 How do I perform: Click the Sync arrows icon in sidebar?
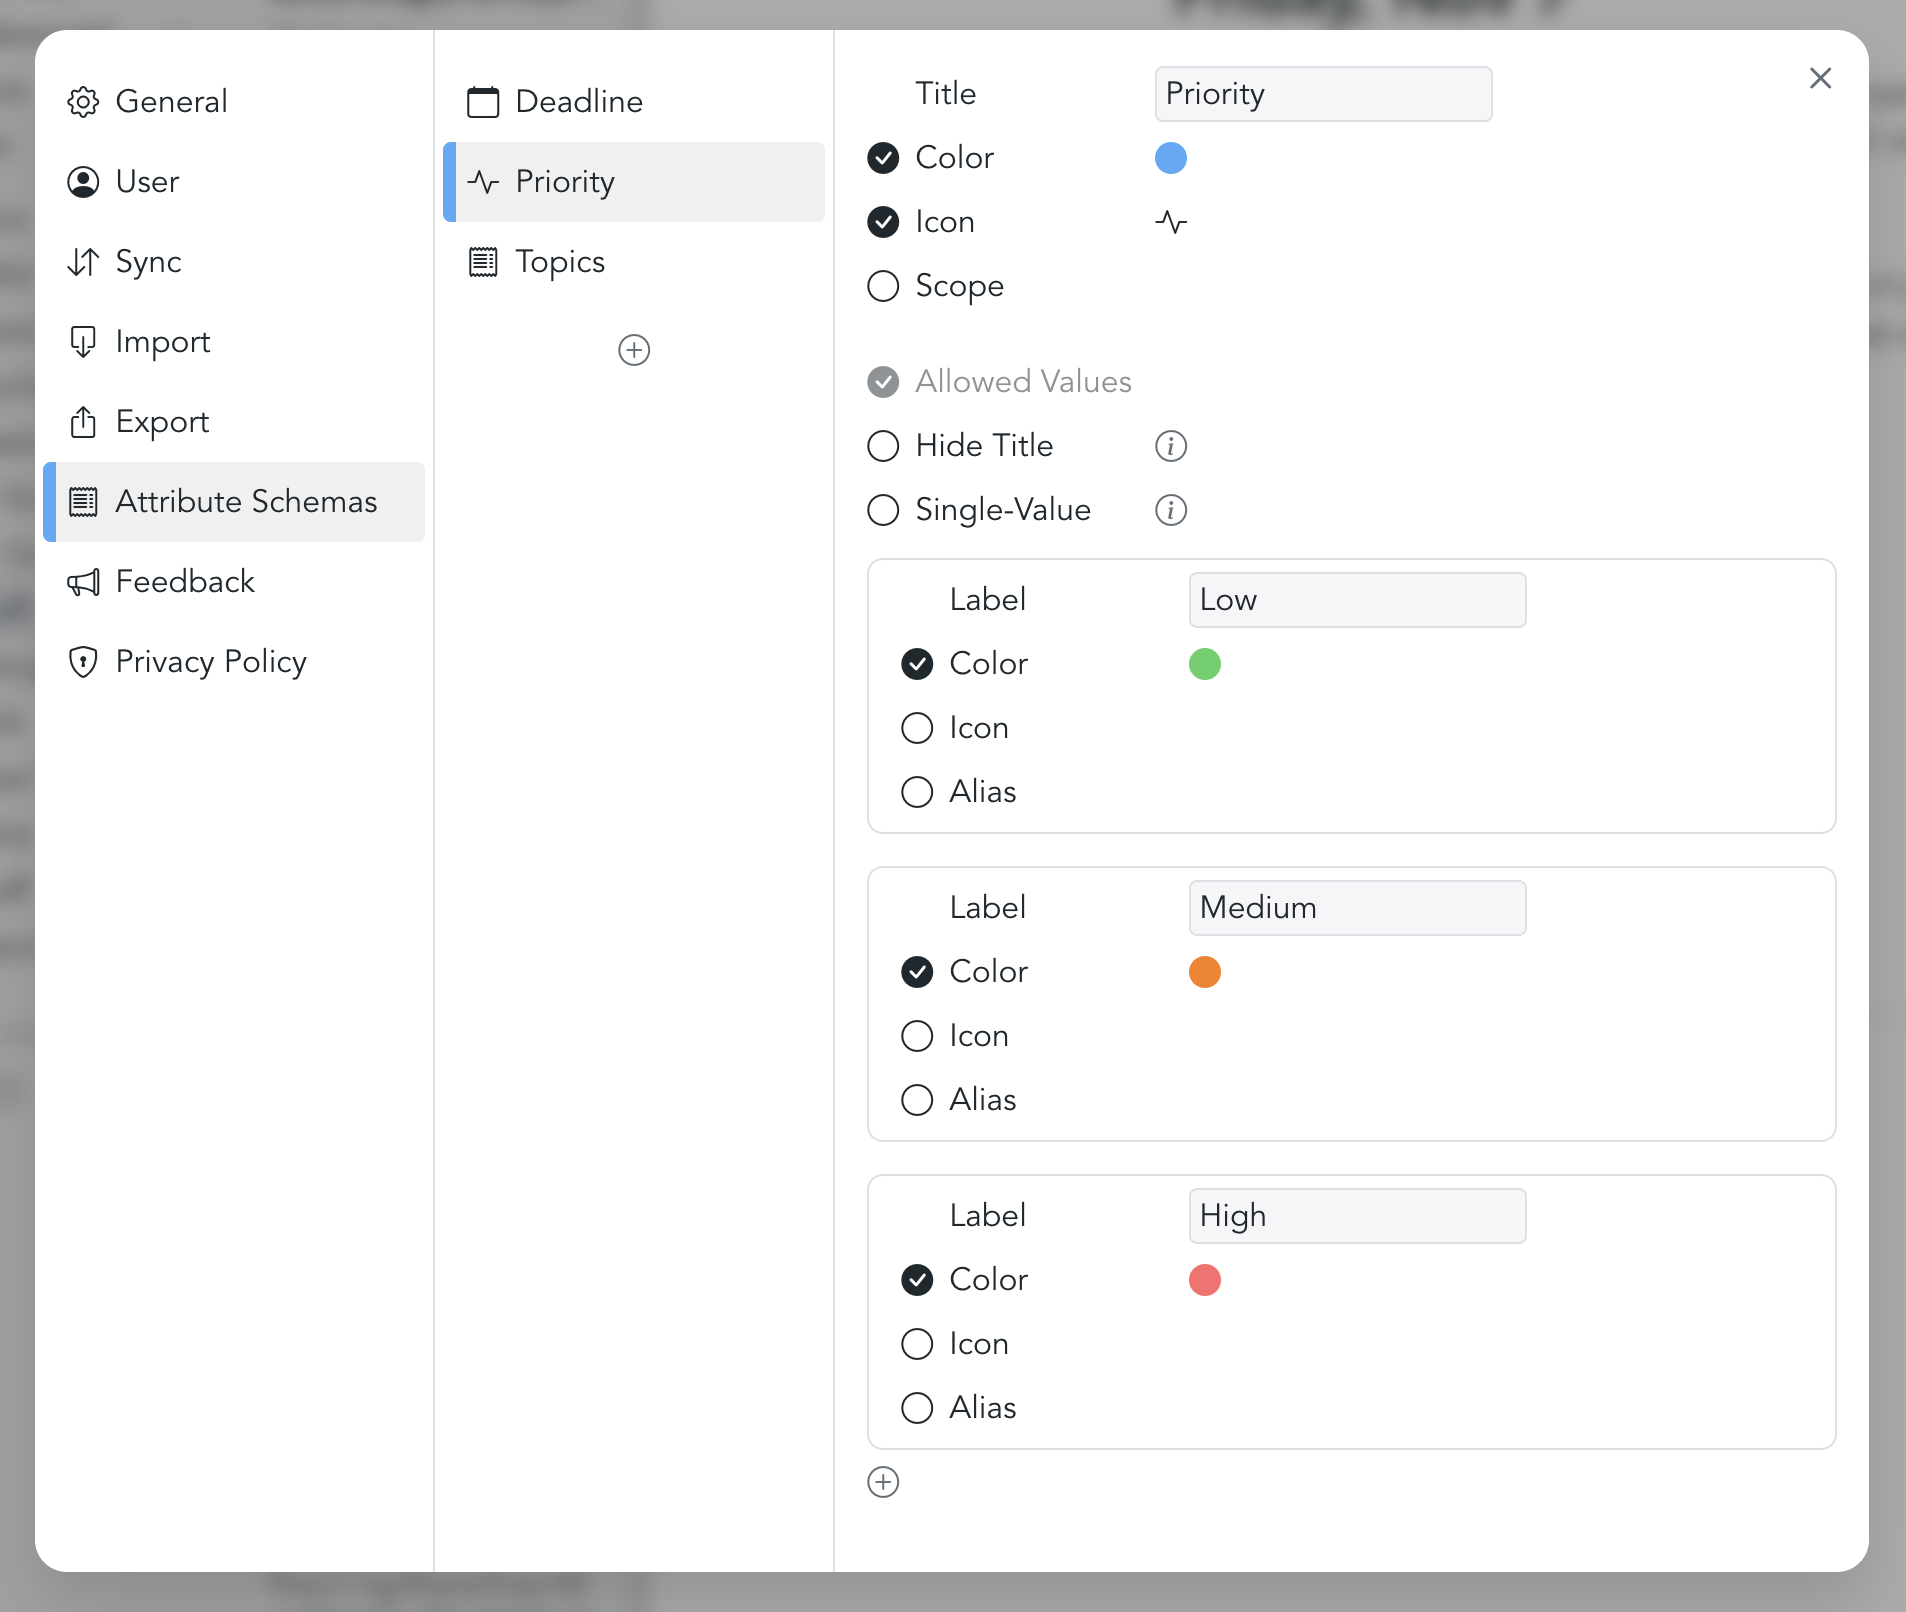pos(83,262)
